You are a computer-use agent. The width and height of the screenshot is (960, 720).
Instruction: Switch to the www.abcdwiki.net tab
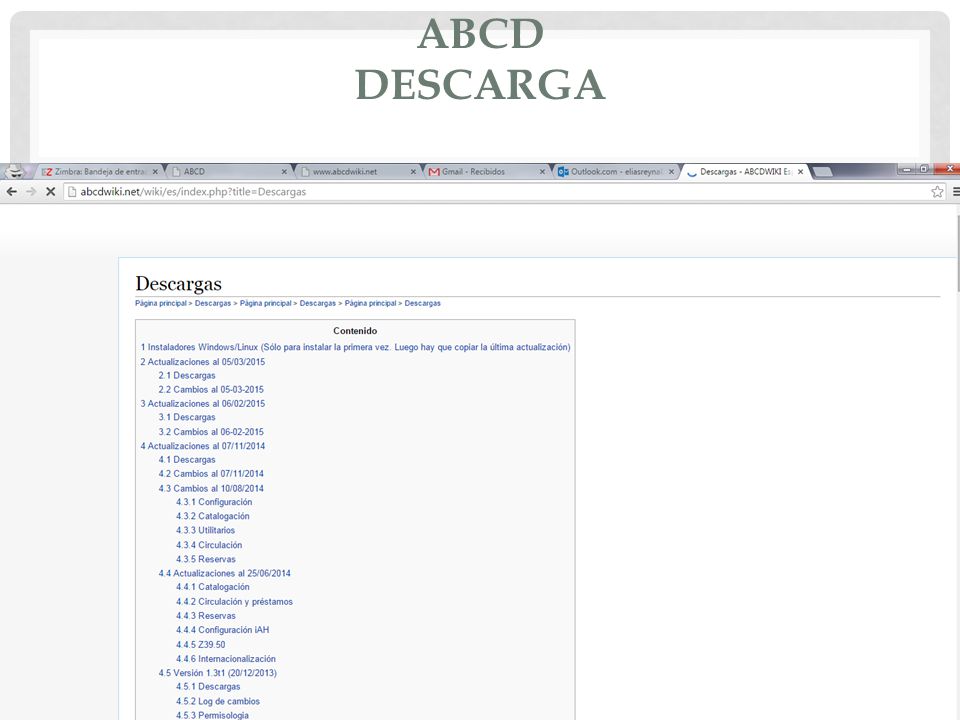(x=358, y=172)
